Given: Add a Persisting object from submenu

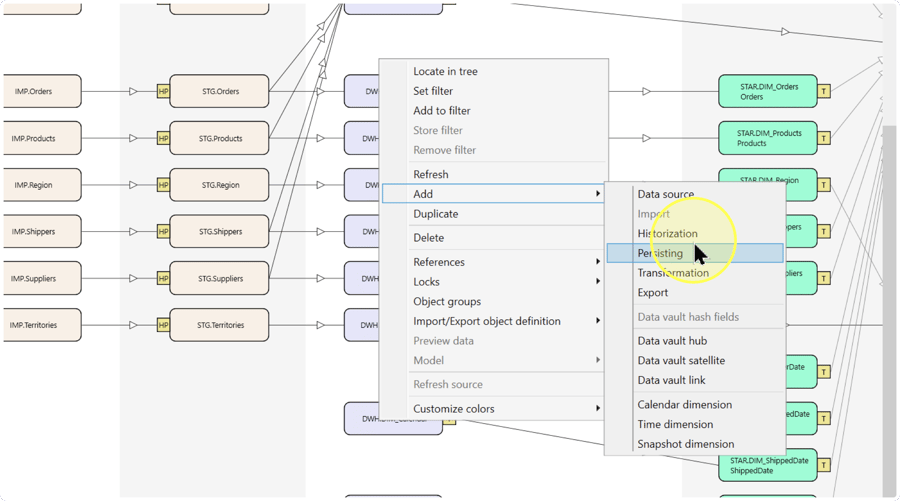Looking at the screenshot, I should (x=695, y=253).
